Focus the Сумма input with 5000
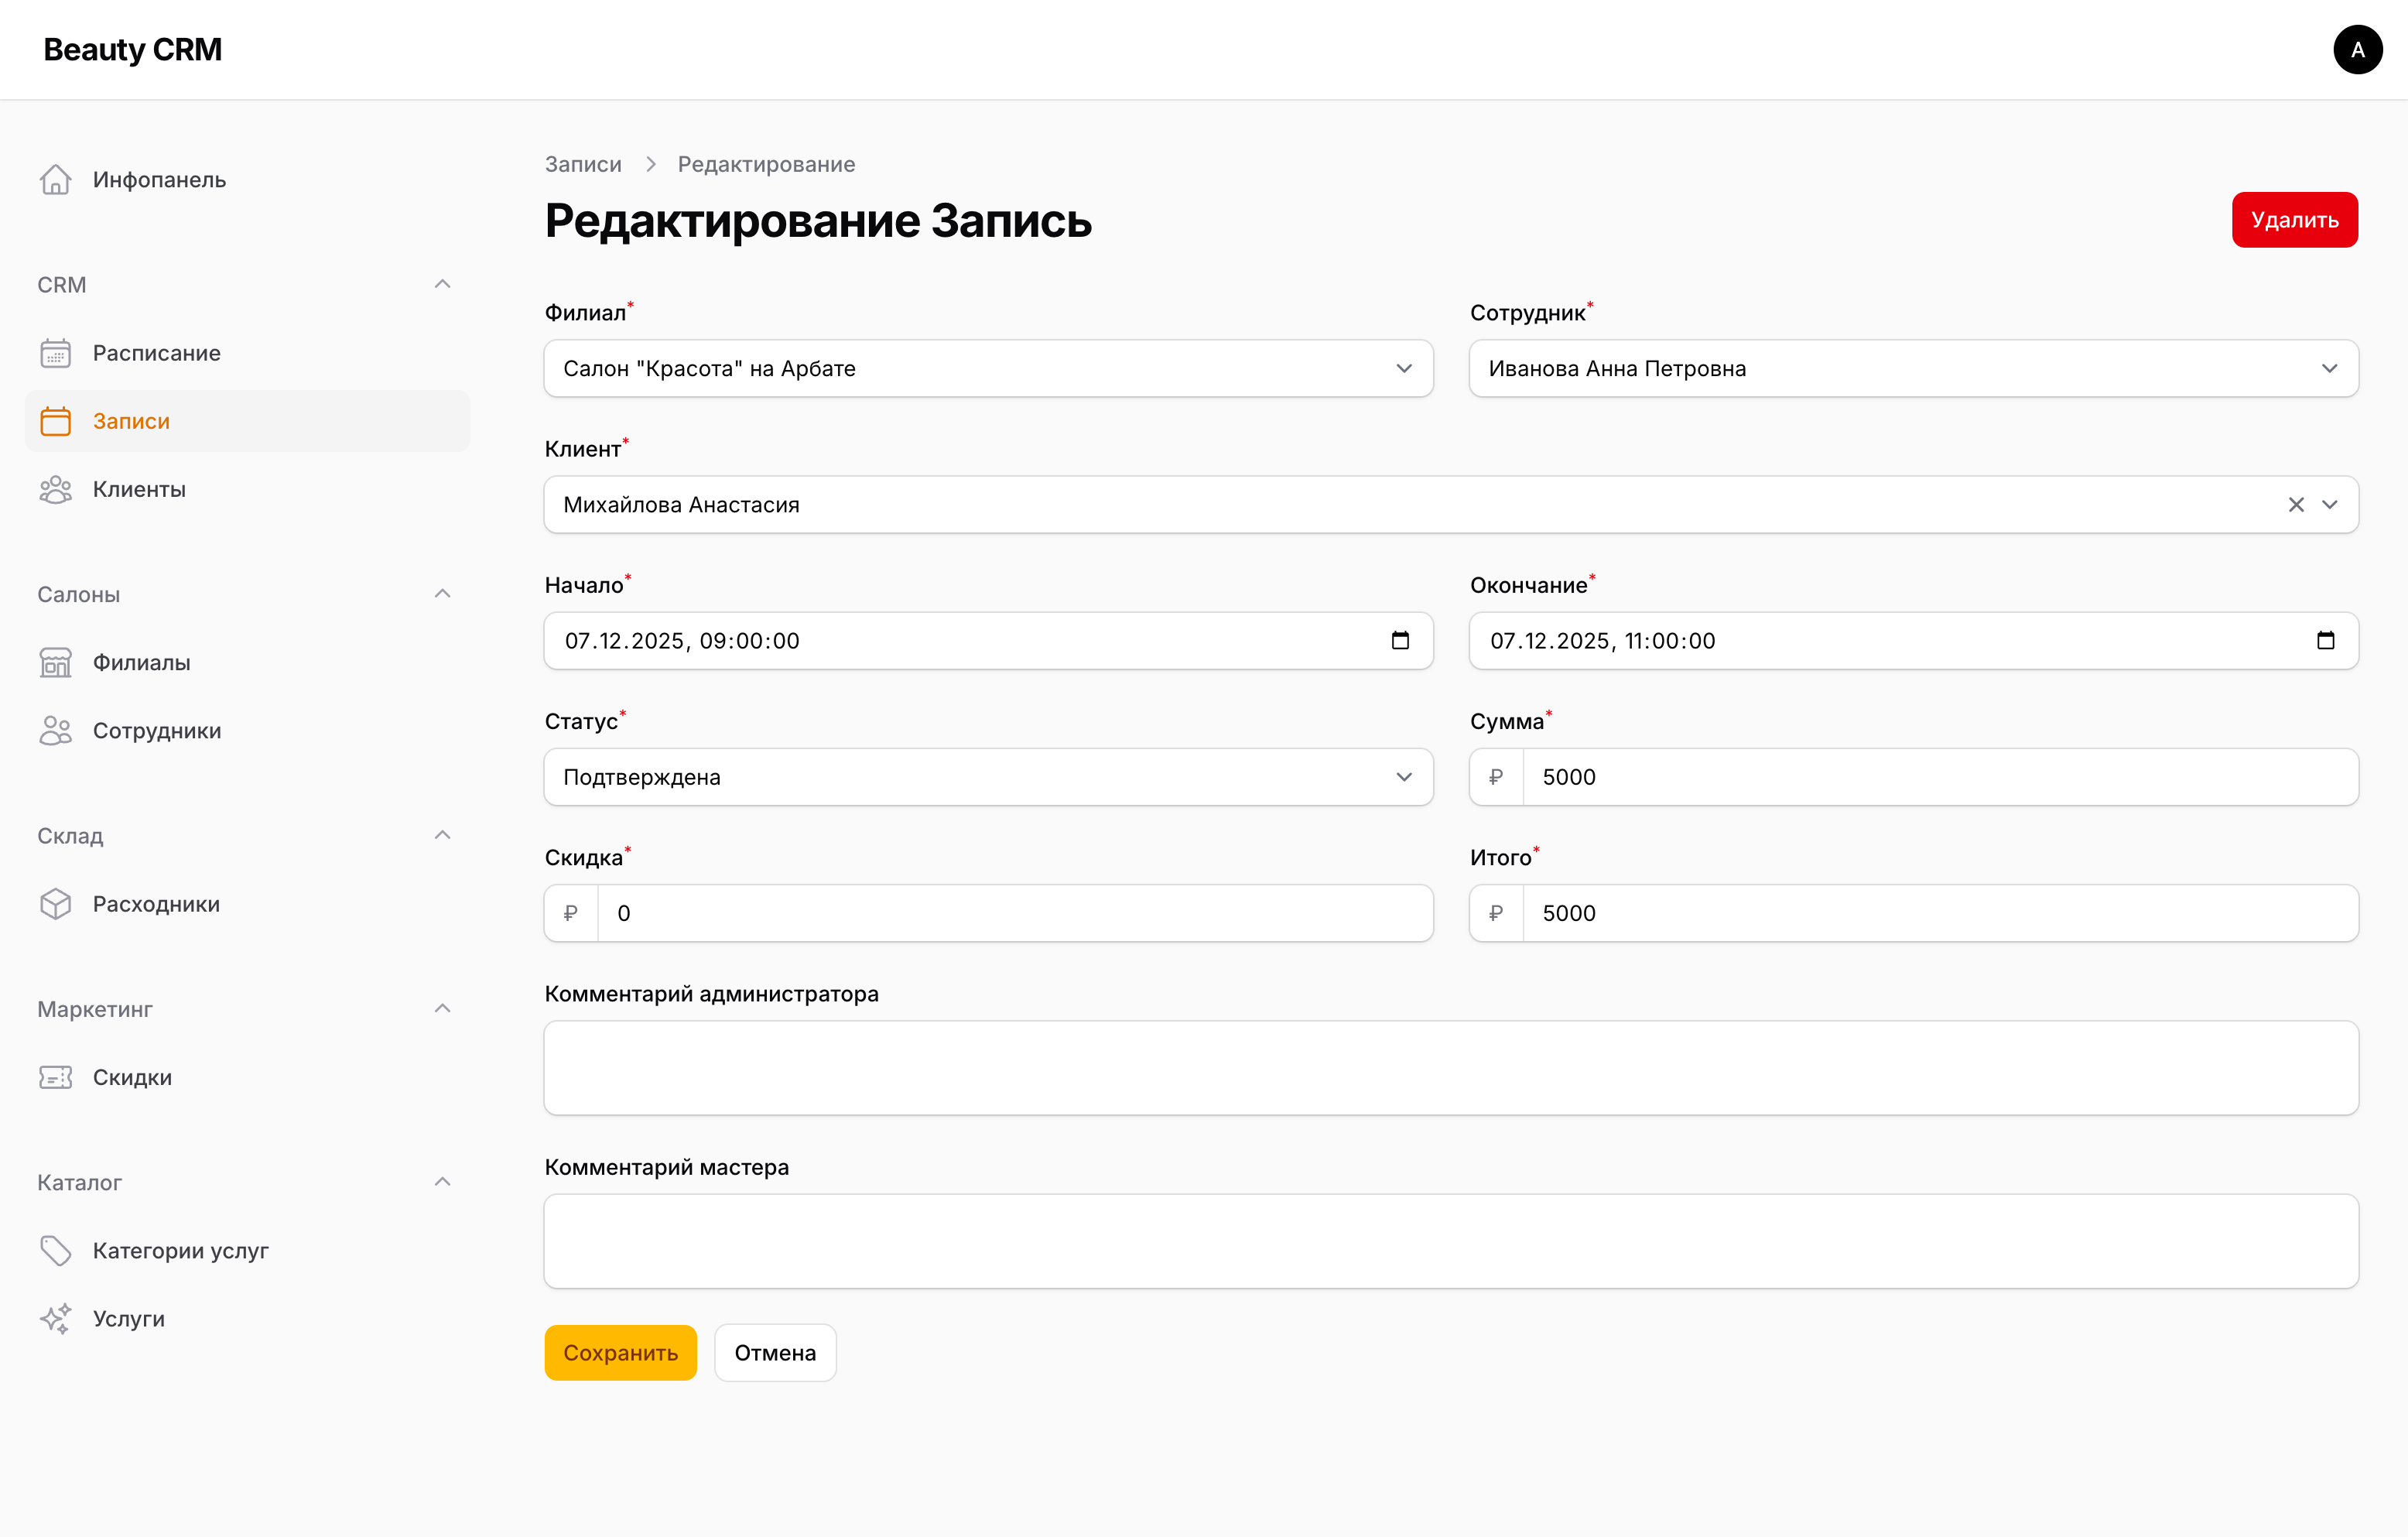 (1940, 777)
